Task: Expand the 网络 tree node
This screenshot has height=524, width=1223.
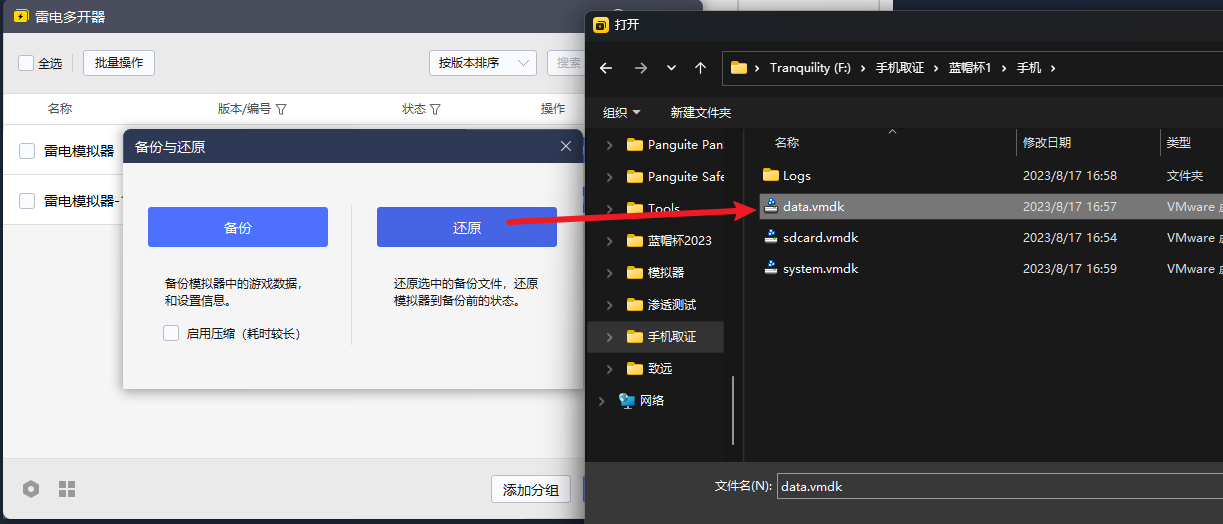Action: (601, 400)
